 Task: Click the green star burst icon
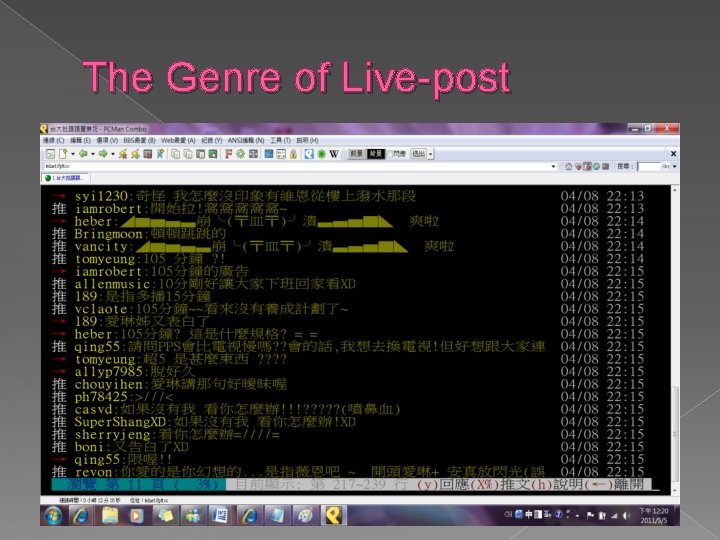click(x=321, y=154)
